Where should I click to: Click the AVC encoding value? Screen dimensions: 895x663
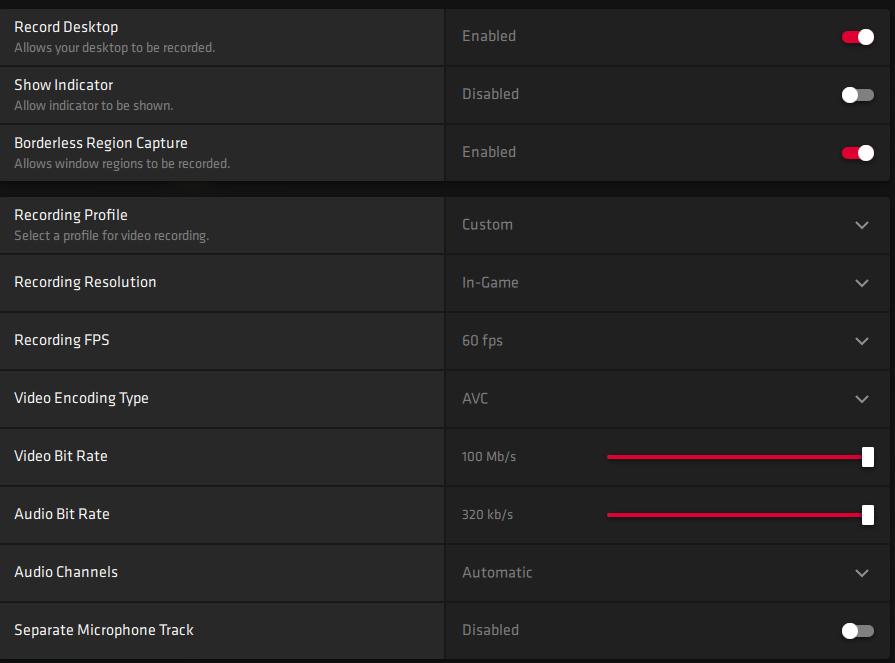click(x=475, y=398)
